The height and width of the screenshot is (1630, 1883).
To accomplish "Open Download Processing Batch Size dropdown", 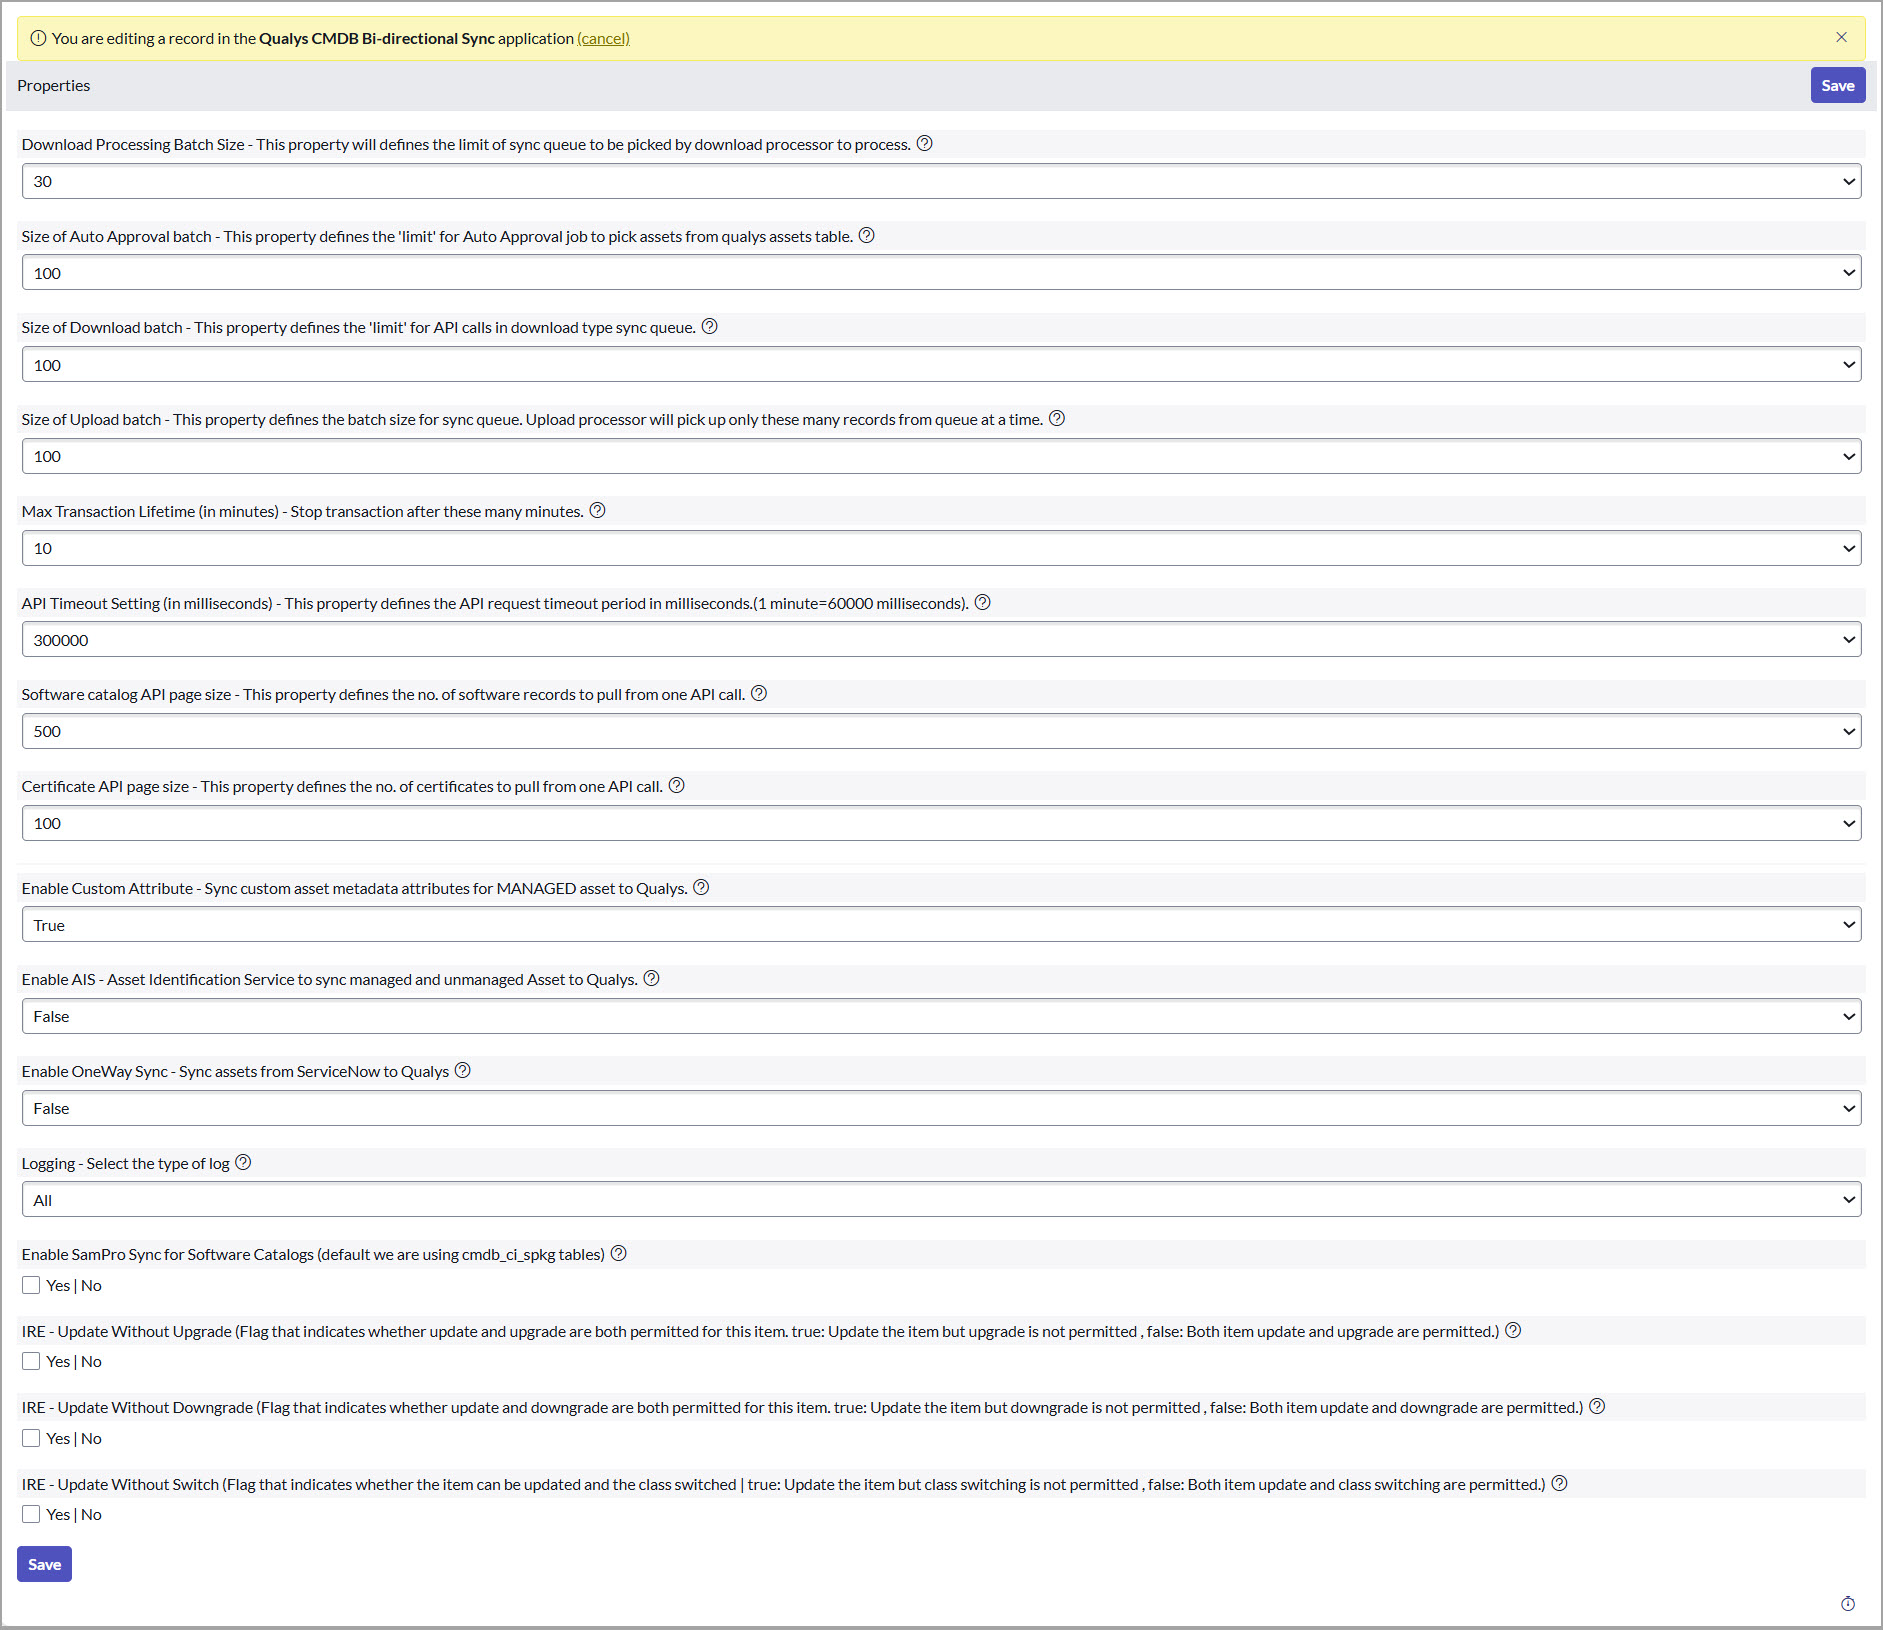I will pyautogui.click(x=941, y=181).
